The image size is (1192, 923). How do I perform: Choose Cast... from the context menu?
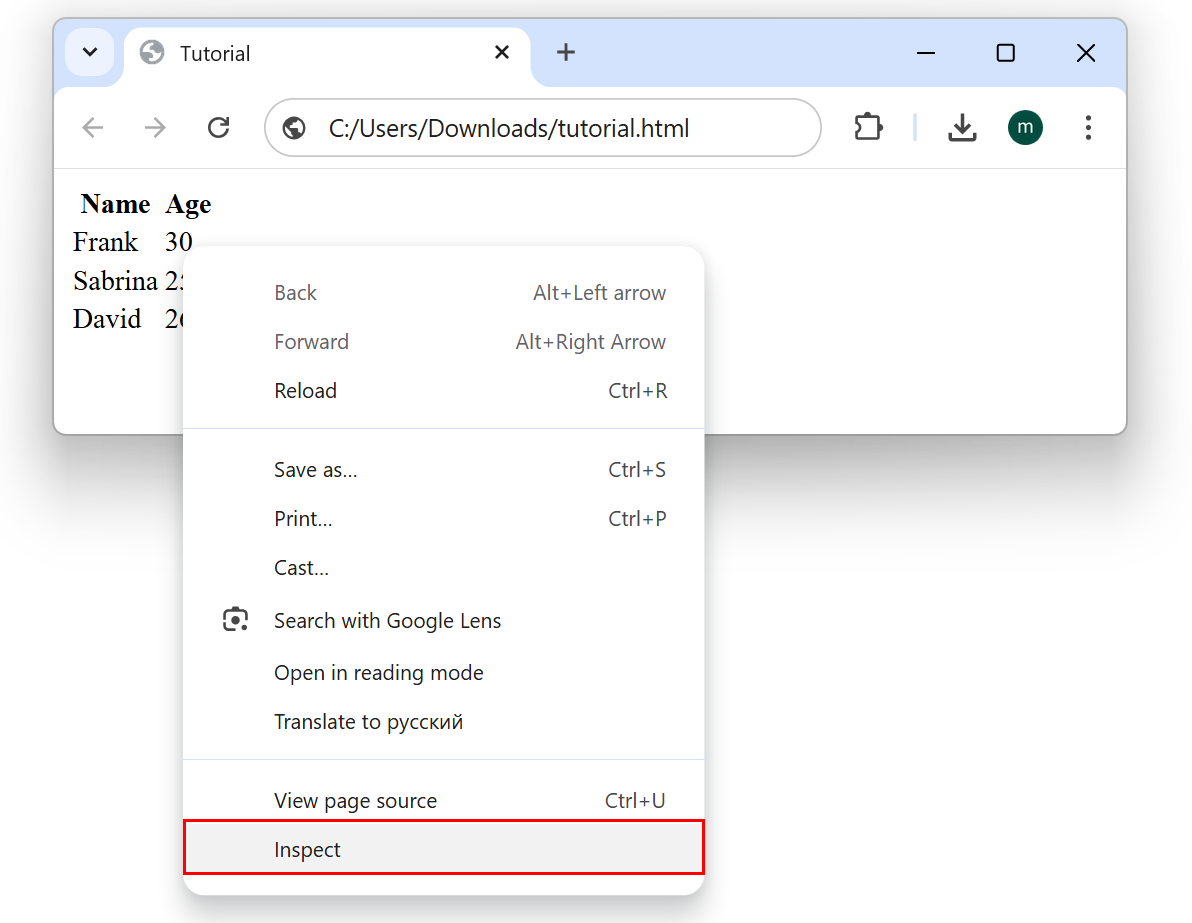tap(301, 568)
